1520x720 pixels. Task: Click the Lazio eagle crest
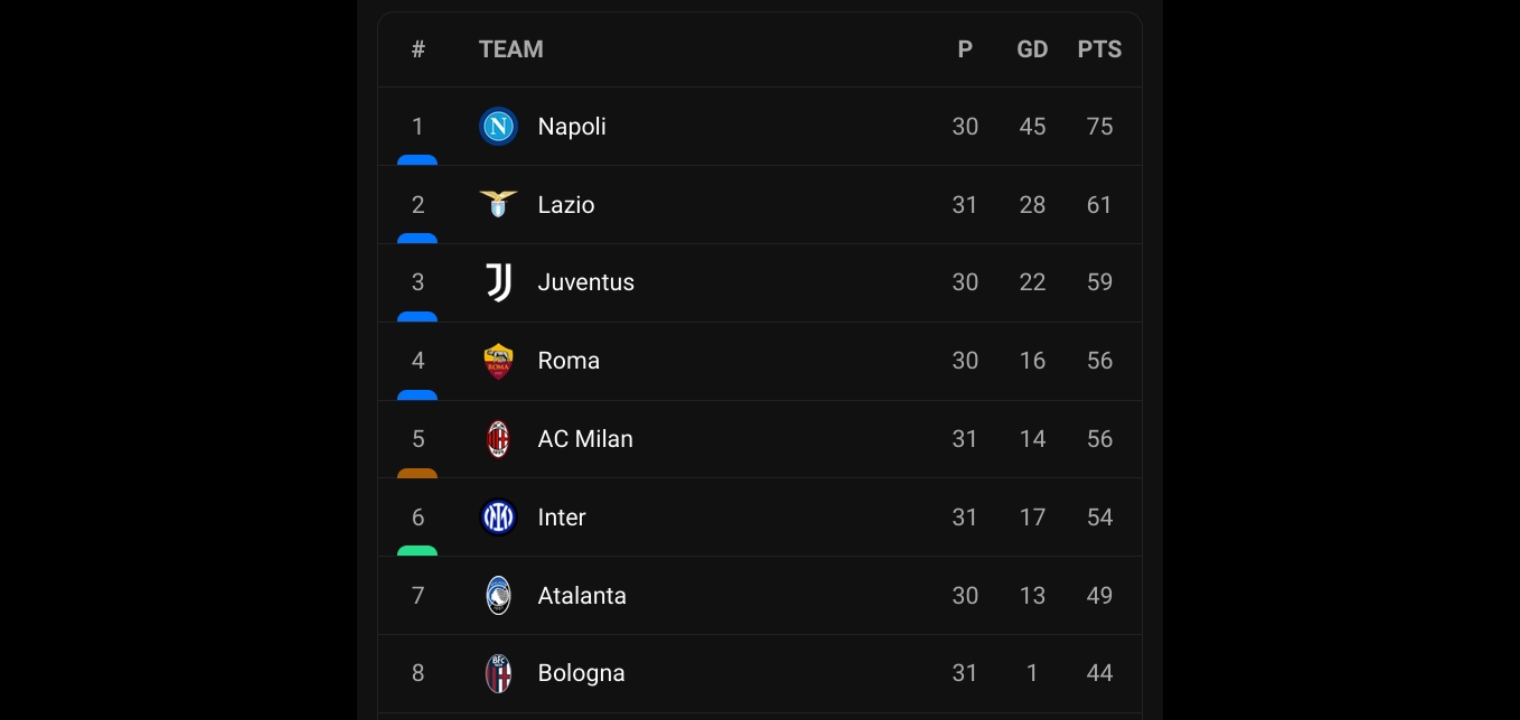[x=498, y=204]
